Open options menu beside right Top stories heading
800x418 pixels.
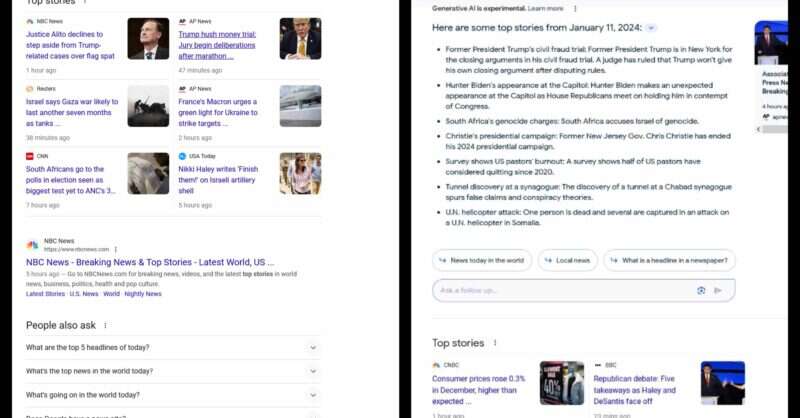pos(495,343)
